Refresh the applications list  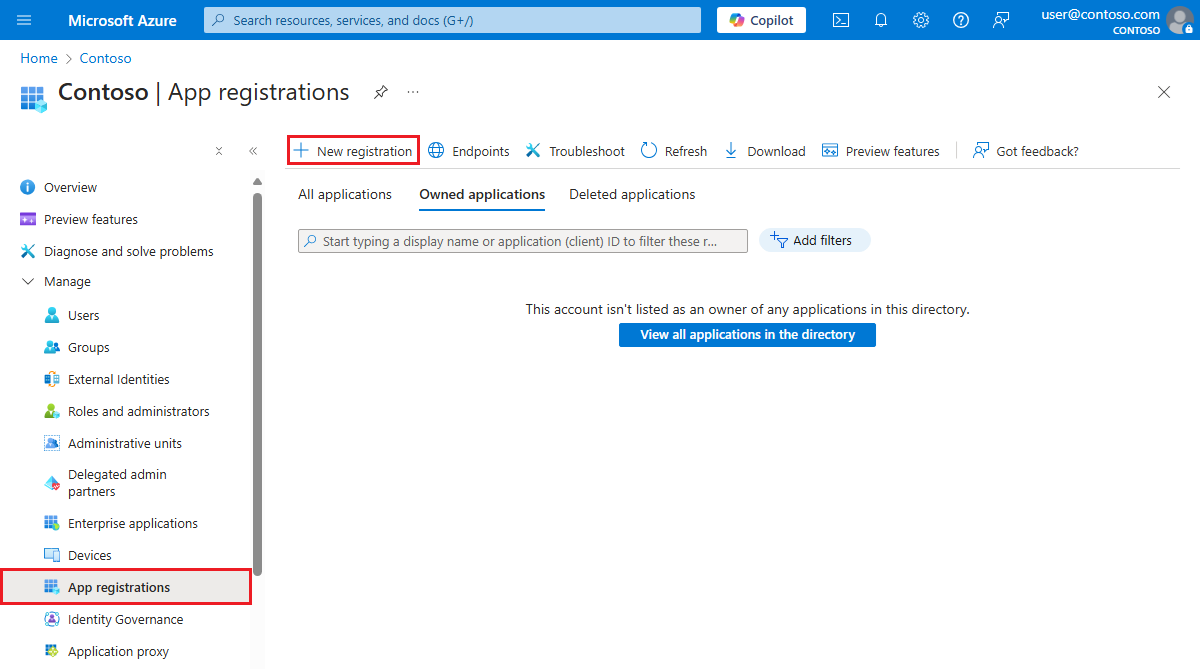(674, 151)
